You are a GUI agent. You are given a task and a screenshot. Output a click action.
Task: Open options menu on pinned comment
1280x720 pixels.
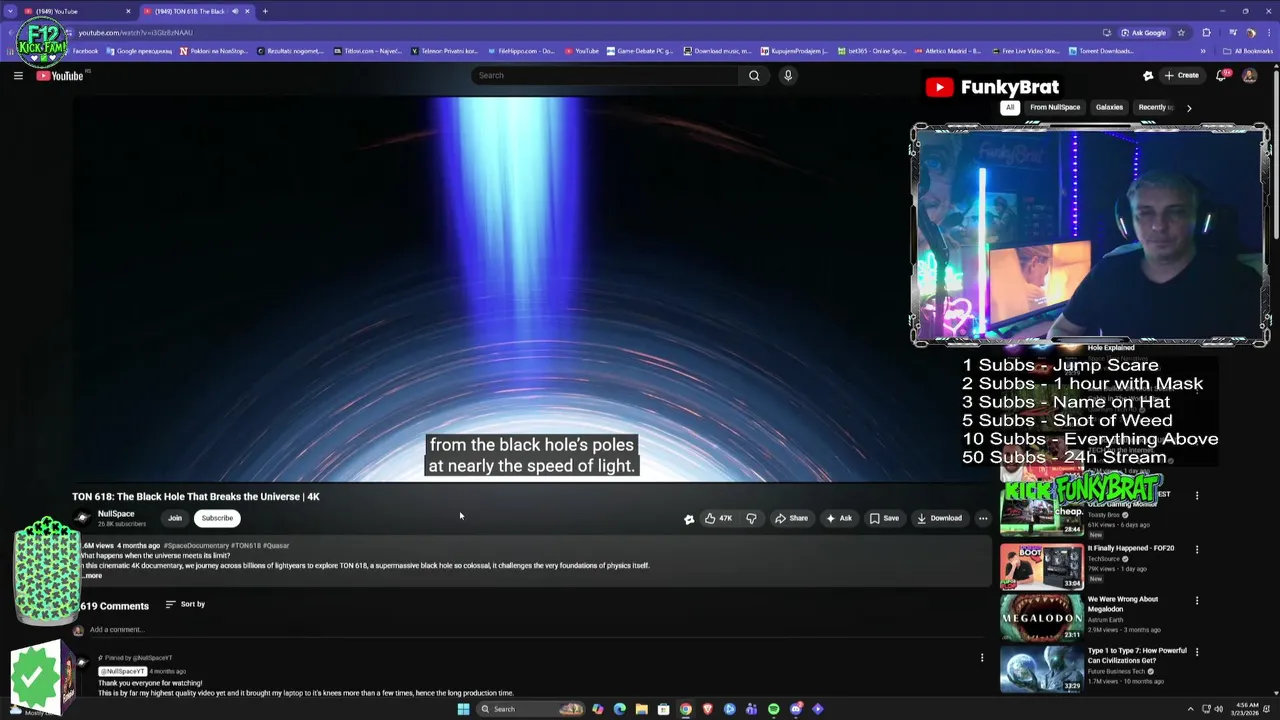tap(982, 658)
